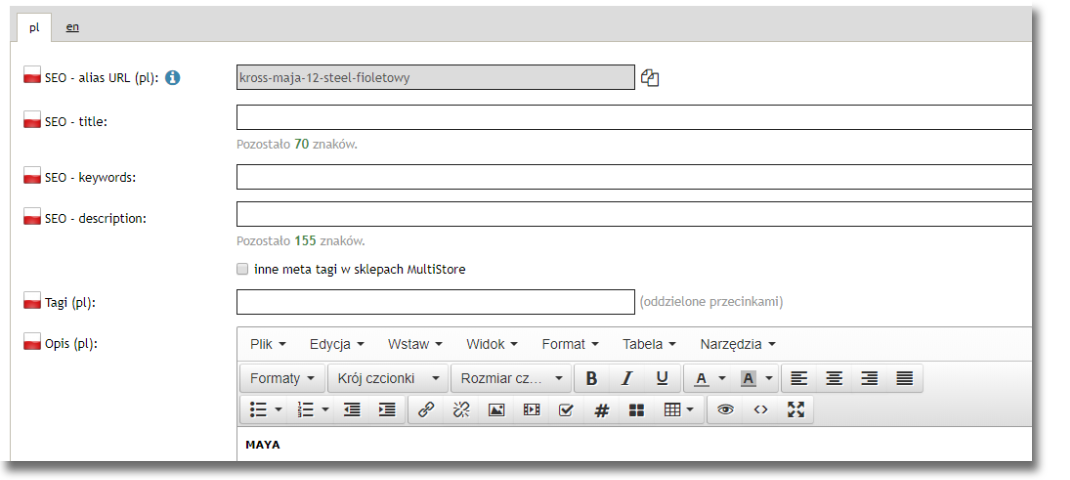The width and height of the screenshot is (1070, 480).
Task: Click the hash anchor icon in toolbar
Action: [601, 410]
